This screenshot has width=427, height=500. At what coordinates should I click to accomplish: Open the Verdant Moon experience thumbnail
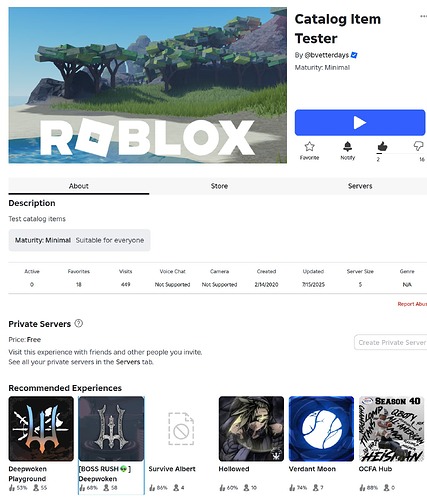[x=321, y=429]
